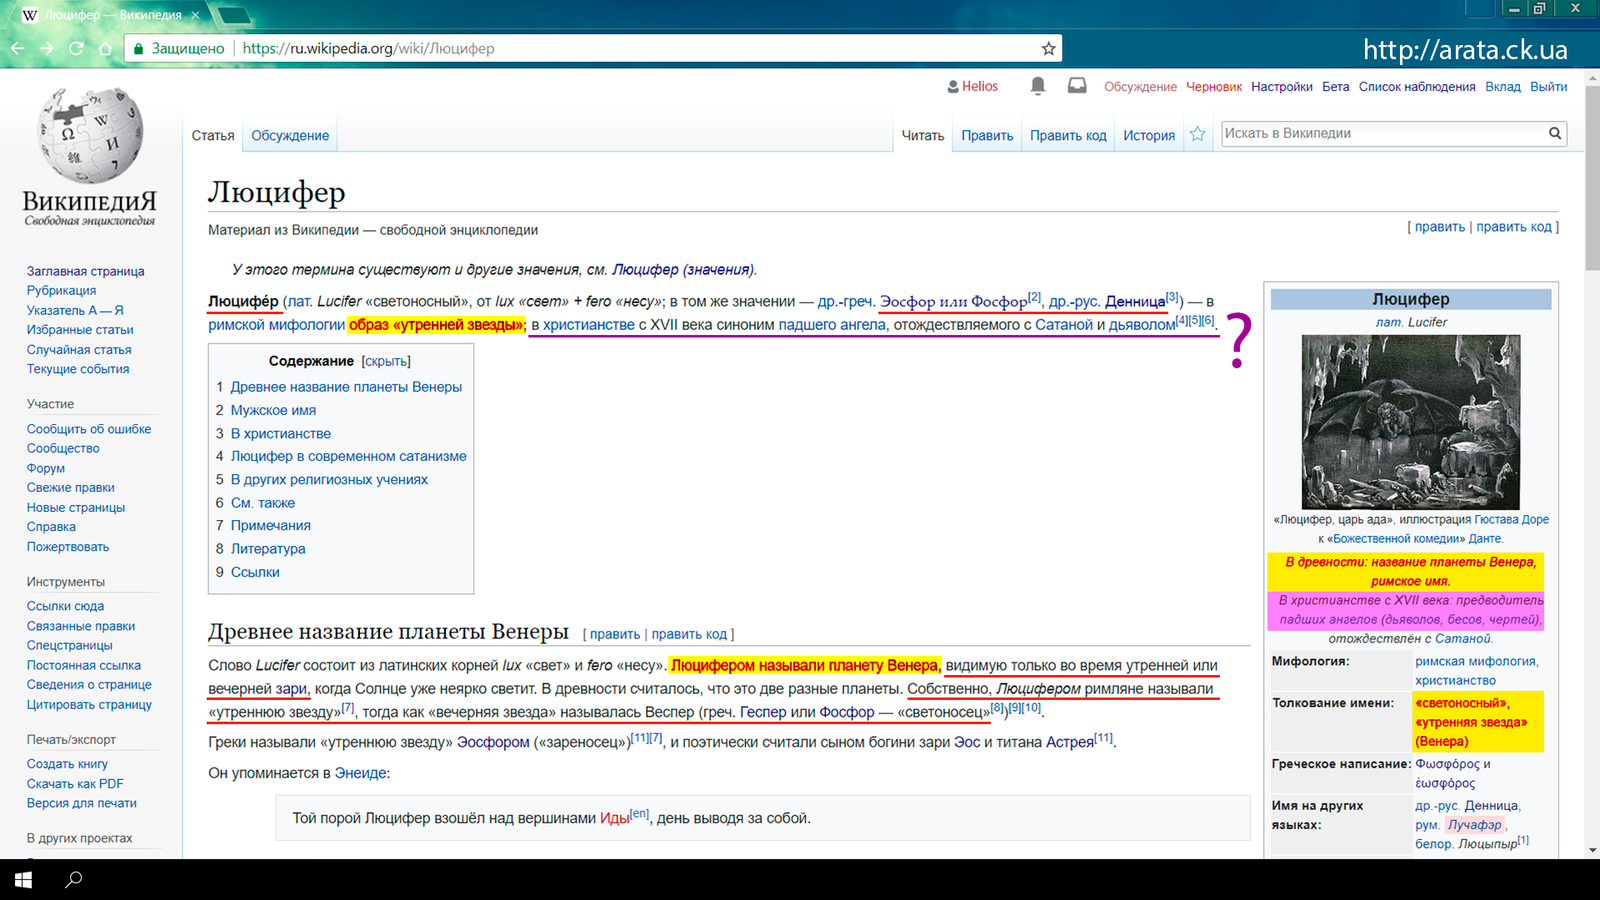Image resolution: width=1600 pixels, height=900 pixels.
Task: Open Энеиде link
Action: [x=360, y=773]
